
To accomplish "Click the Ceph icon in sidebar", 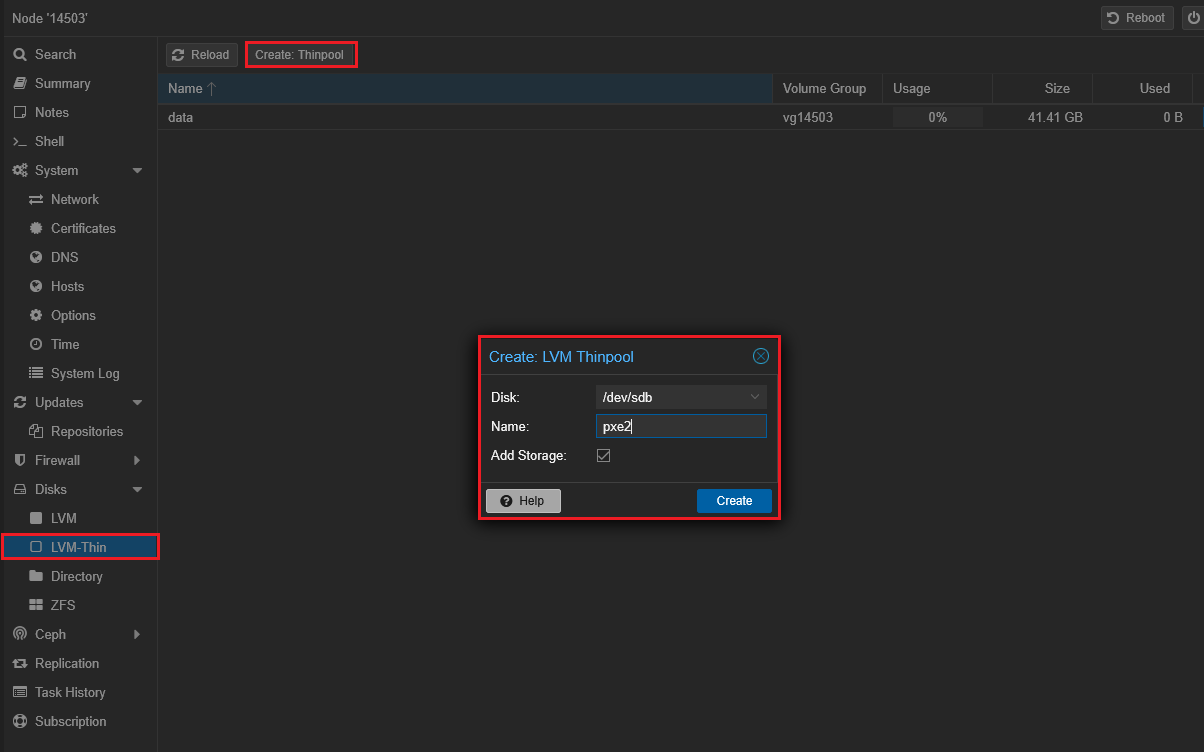I will [x=19, y=634].
